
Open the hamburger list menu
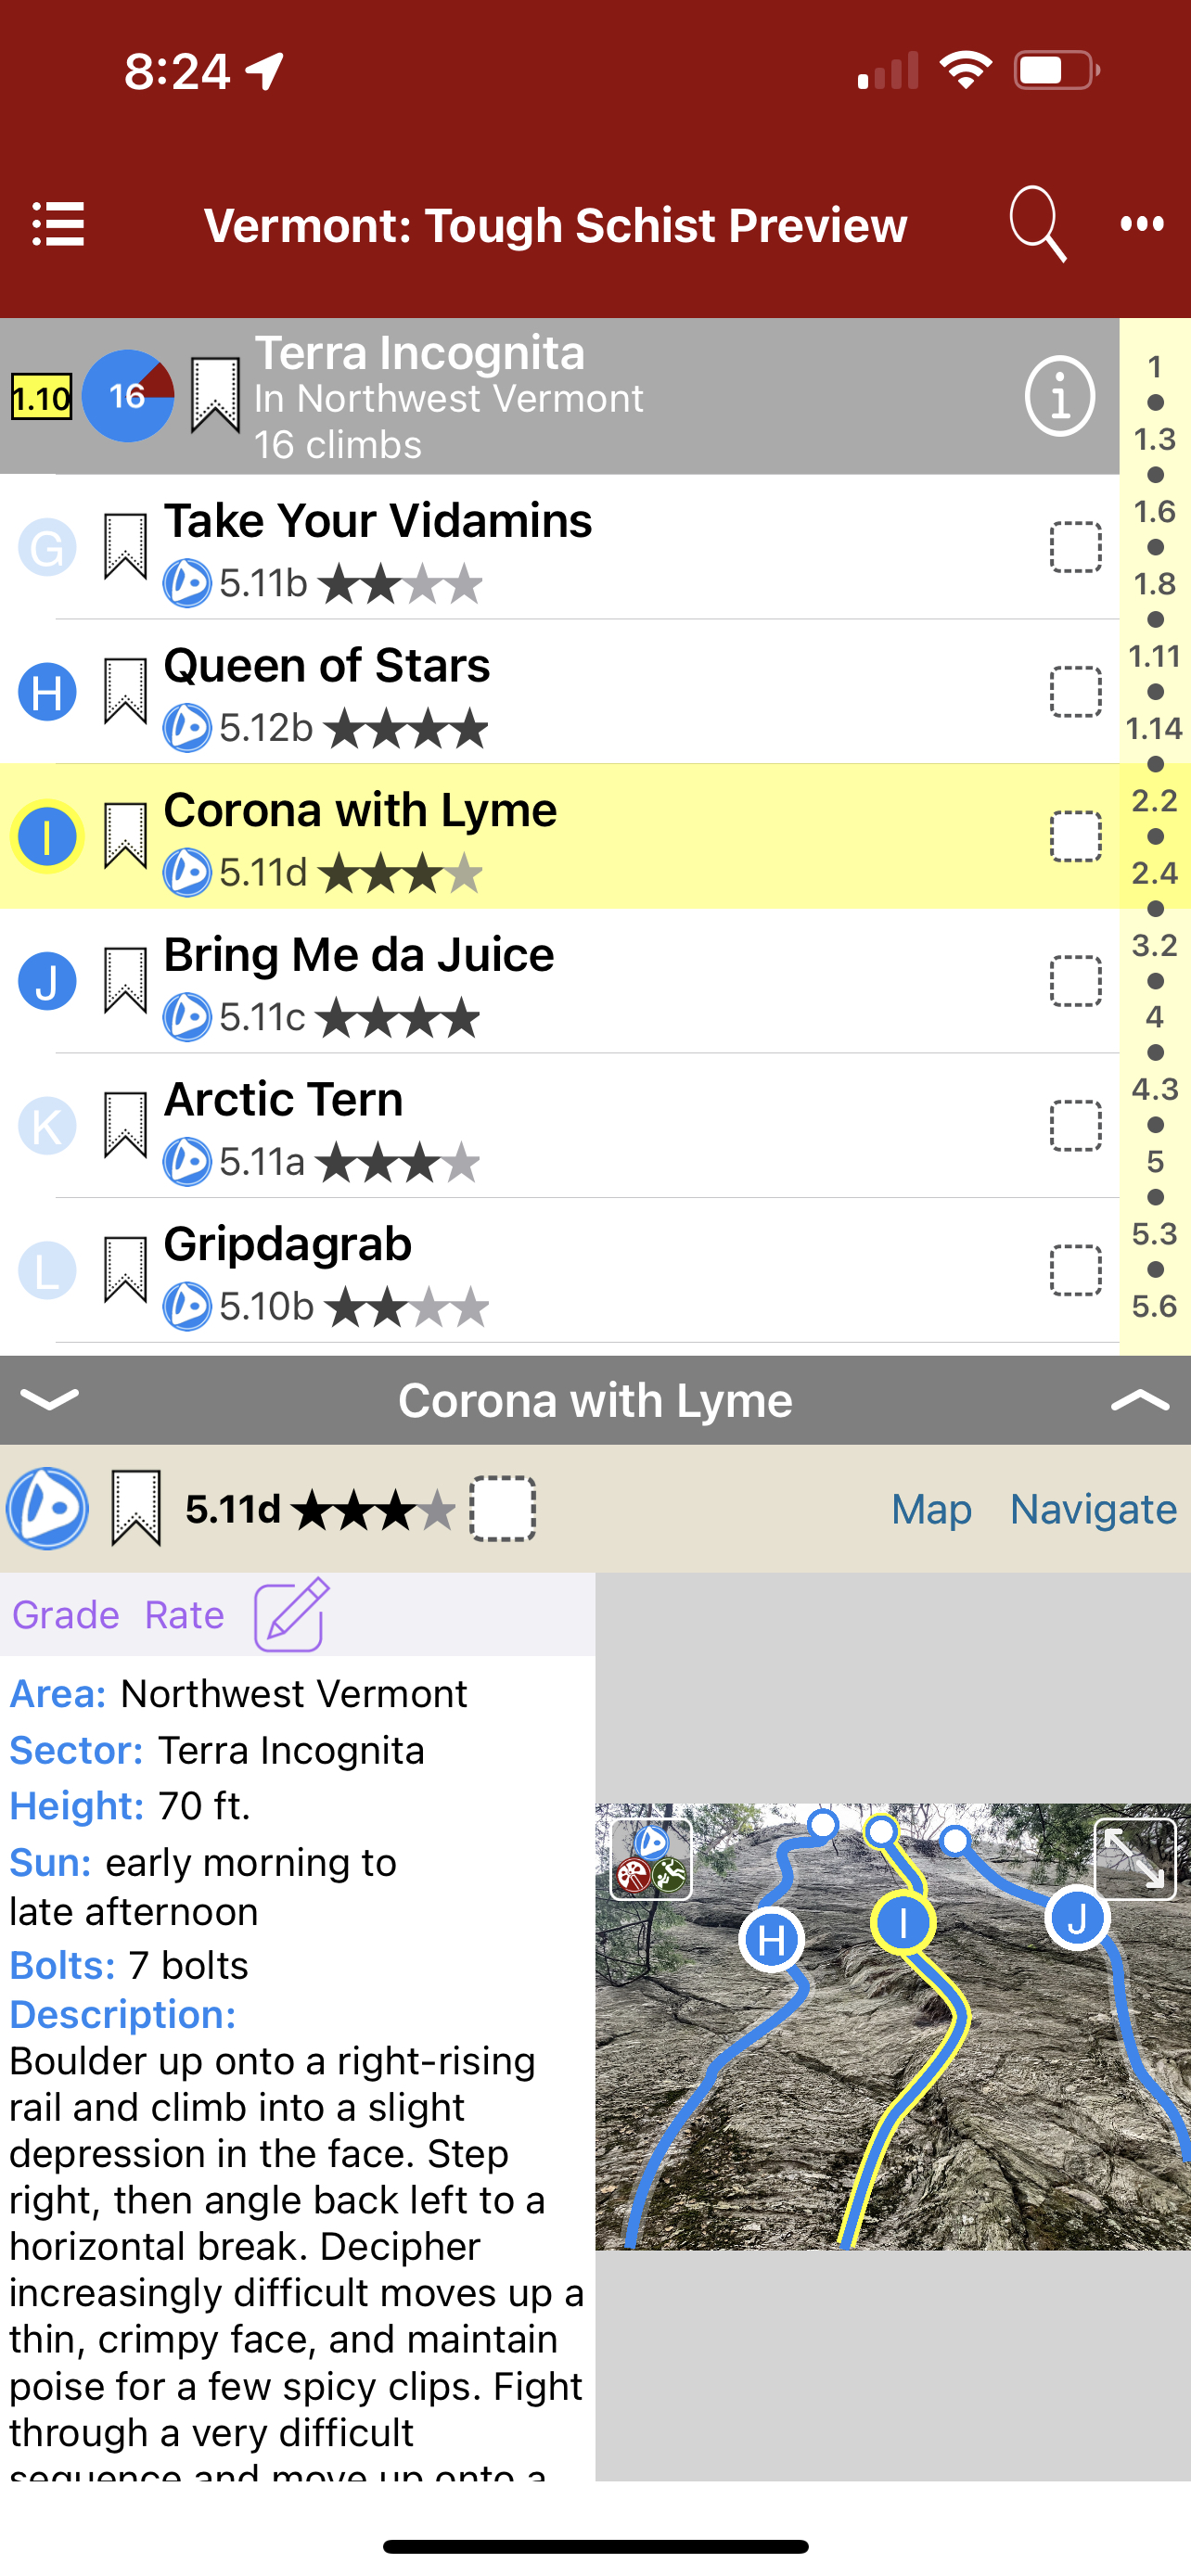click(58, 224)
